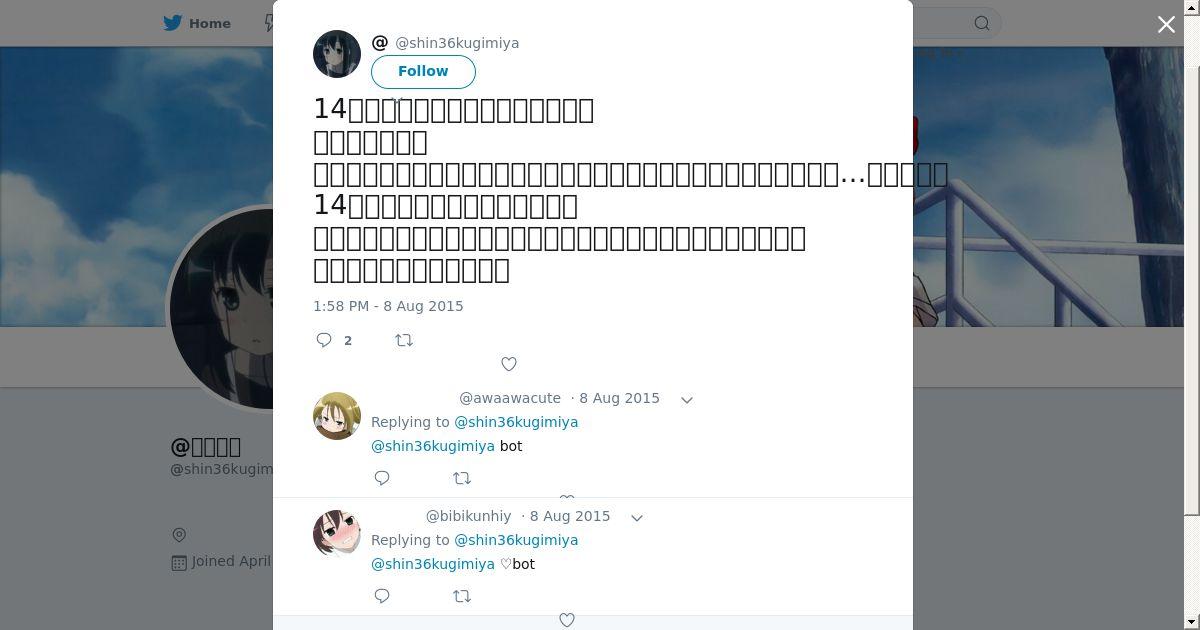Viewport: 1200px width, 630px height.
Task: Click the Follow button
Action: pos(423,71)
